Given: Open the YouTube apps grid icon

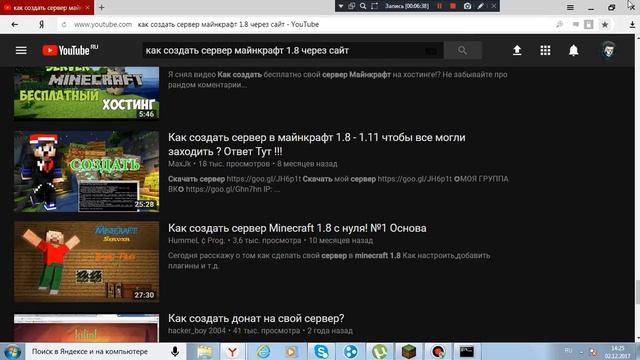Looking at the screenshot, I should pyautogui.click(x=545, y=50).
